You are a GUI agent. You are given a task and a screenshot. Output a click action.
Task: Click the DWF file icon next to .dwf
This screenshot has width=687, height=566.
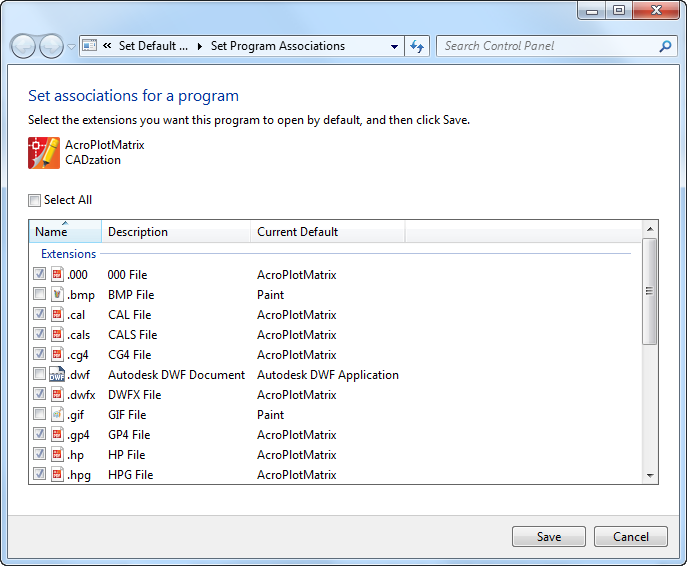(x=57, y=374)
